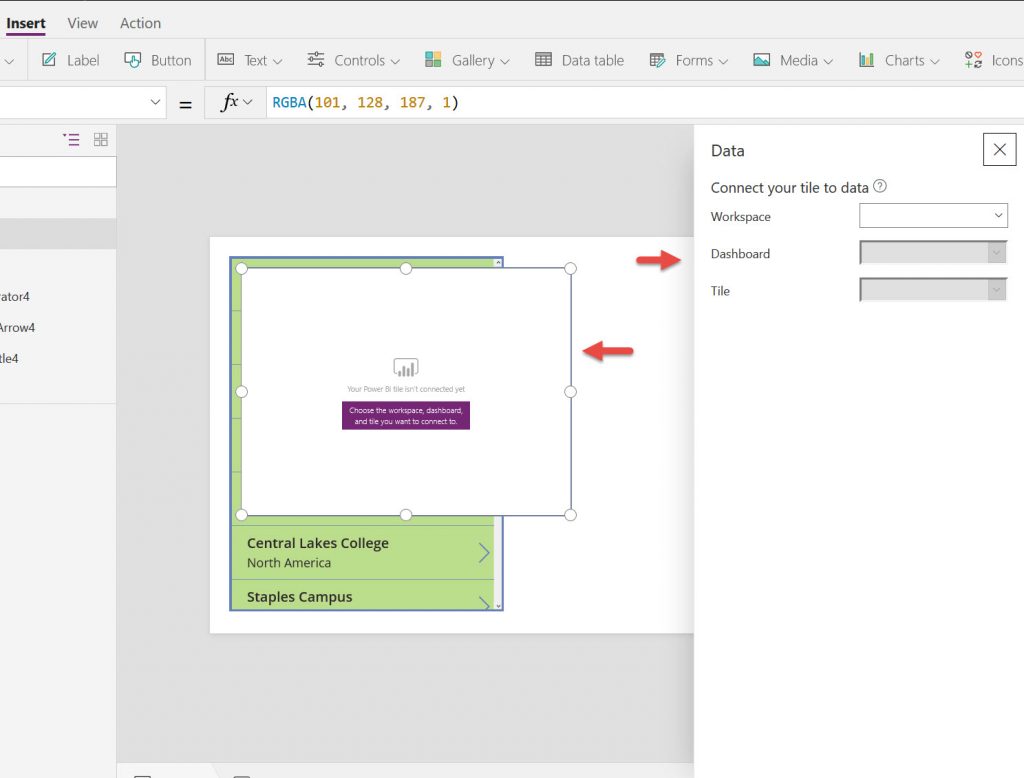This screenshot has height=778, width=1024.
Task: Switch to the Action tab
Action: [140, 23]
